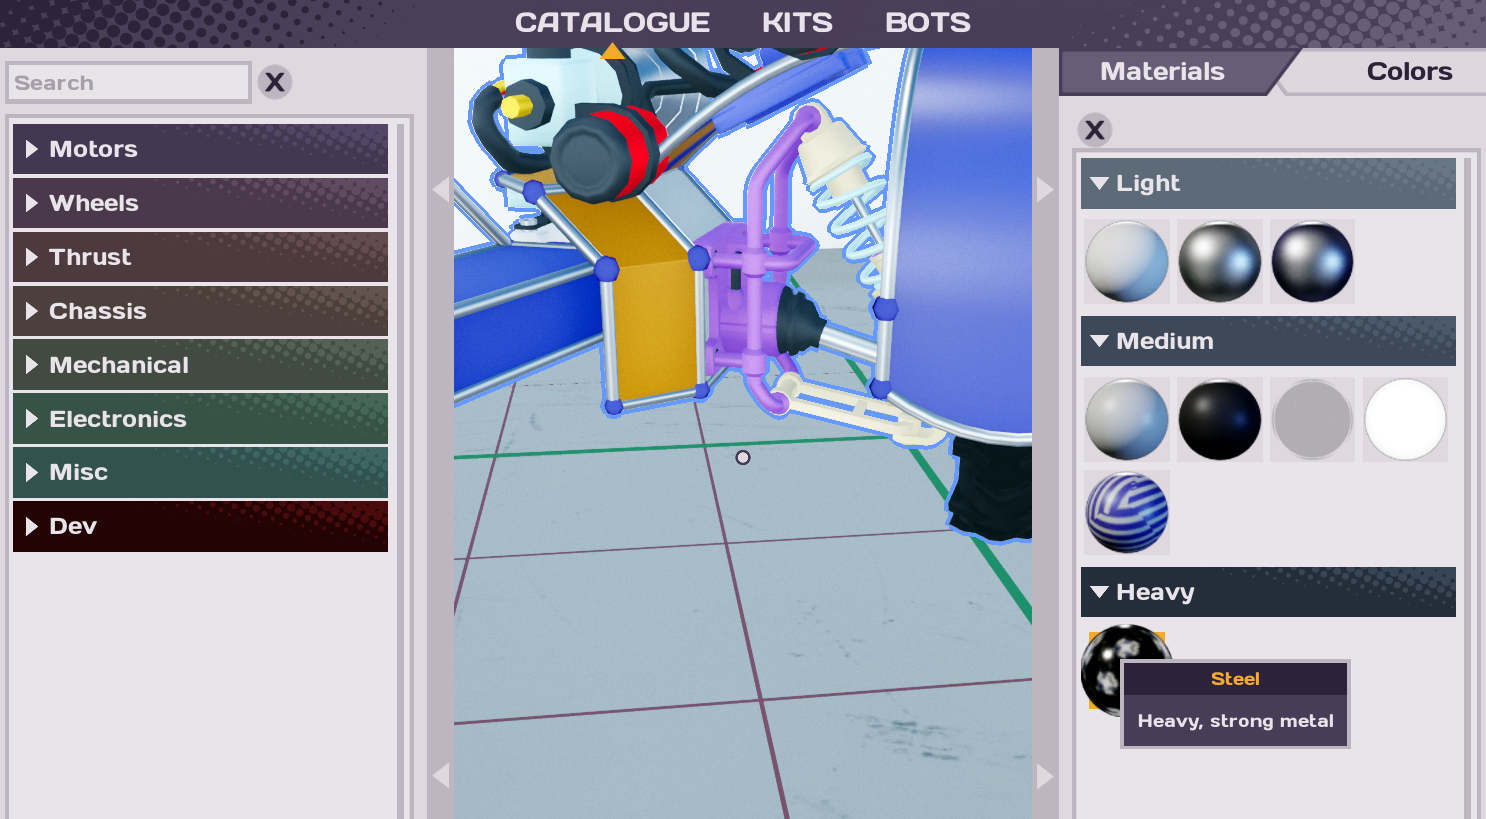Expand the Thrust category
Image resolution: width=1486 pixels, height=819 pixels.
(200, 257)
